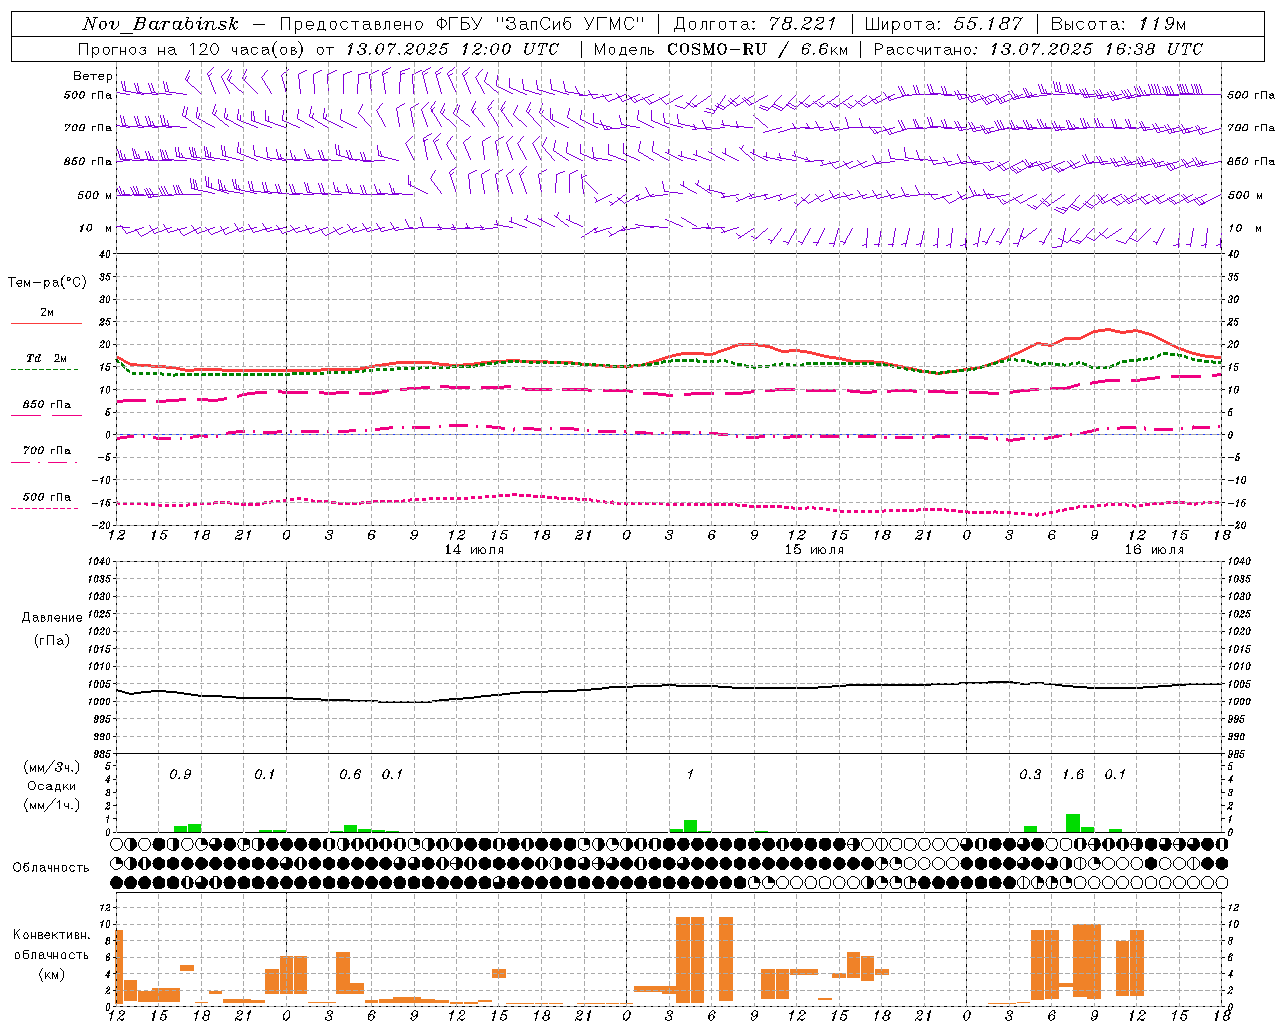The width and height of the screenshot is (1280, 1024).
Task: Click the 15 июля date label
Action: (x=814, y=550)
